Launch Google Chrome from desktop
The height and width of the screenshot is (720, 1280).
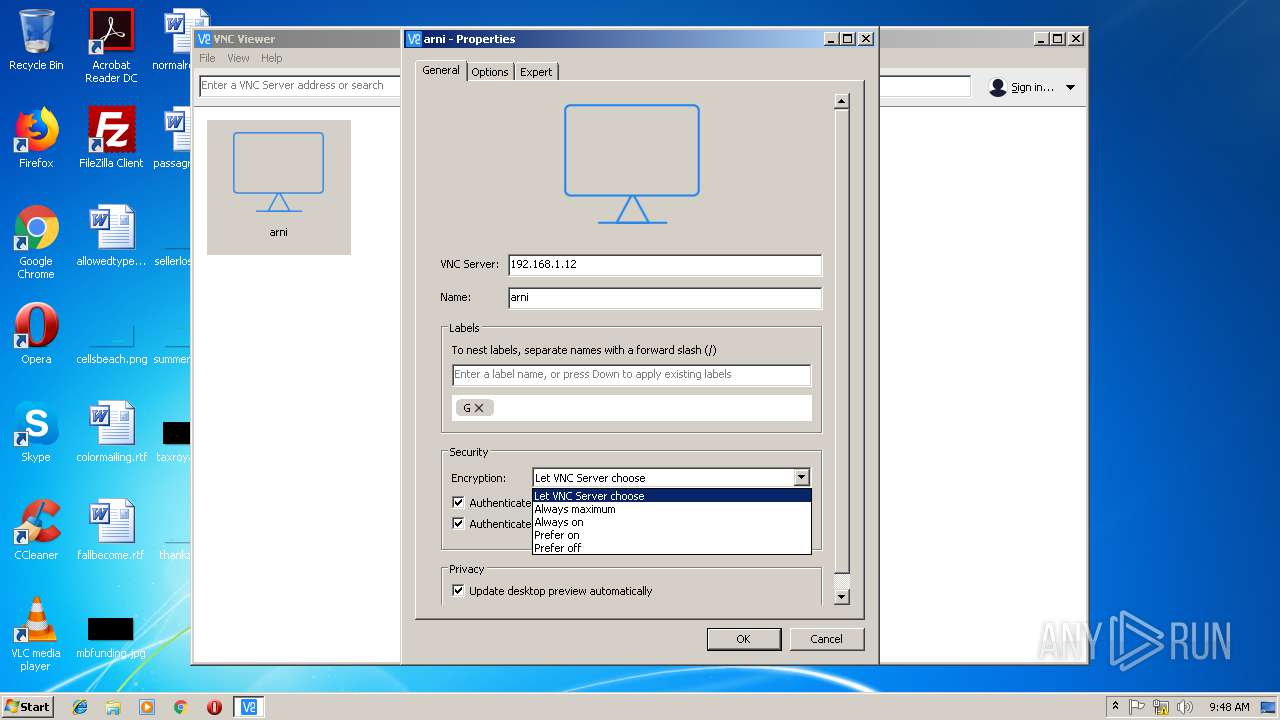point(36,242)
